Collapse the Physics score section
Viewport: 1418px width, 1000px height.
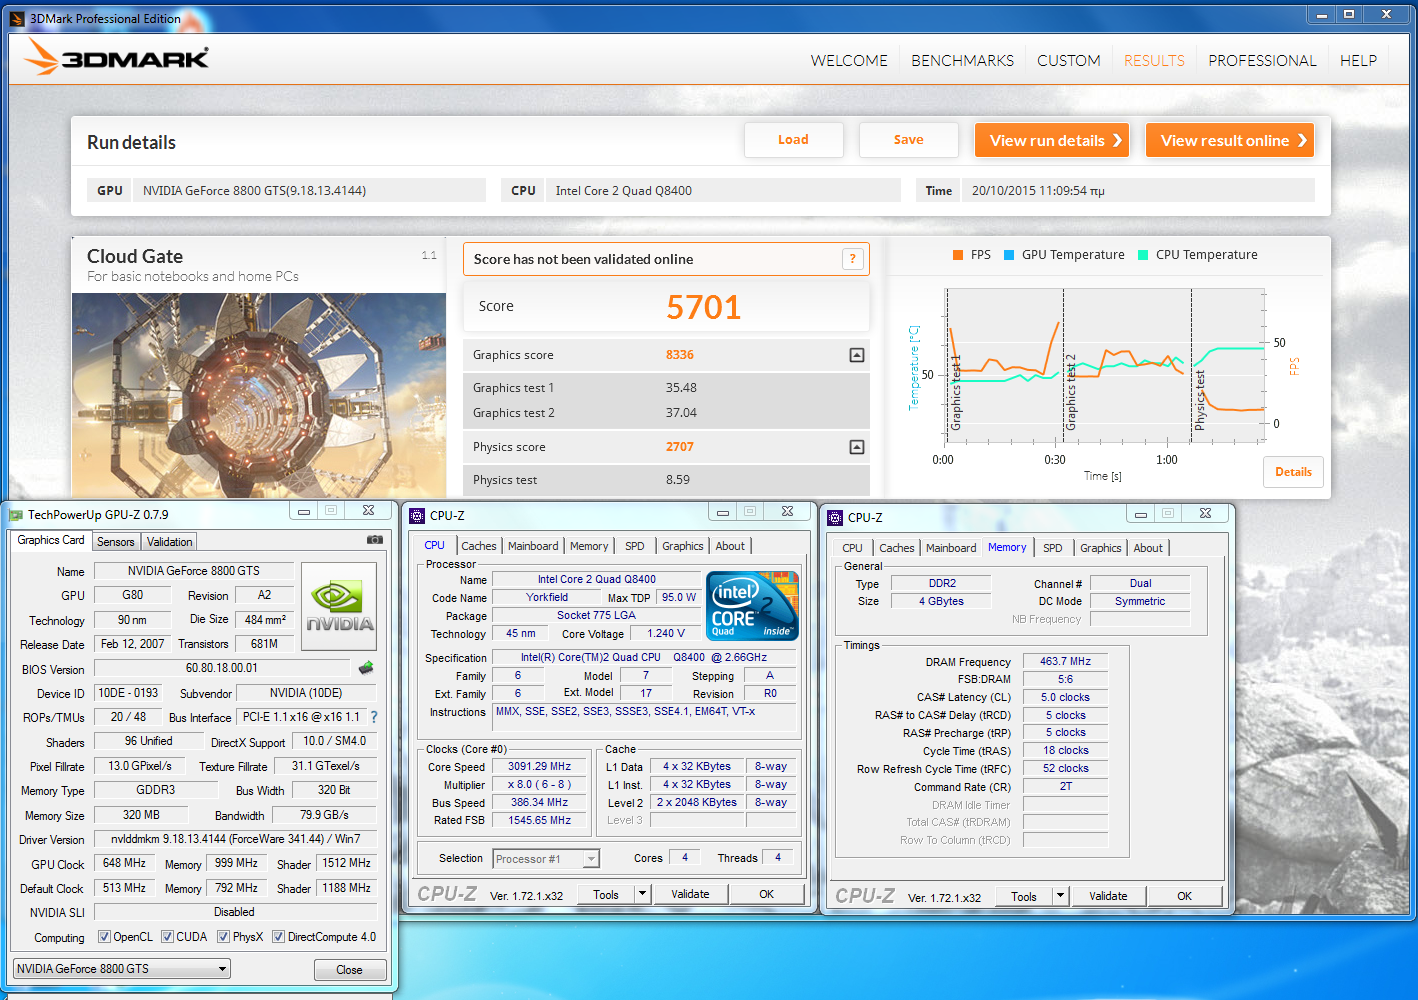(x=856, y=447)
